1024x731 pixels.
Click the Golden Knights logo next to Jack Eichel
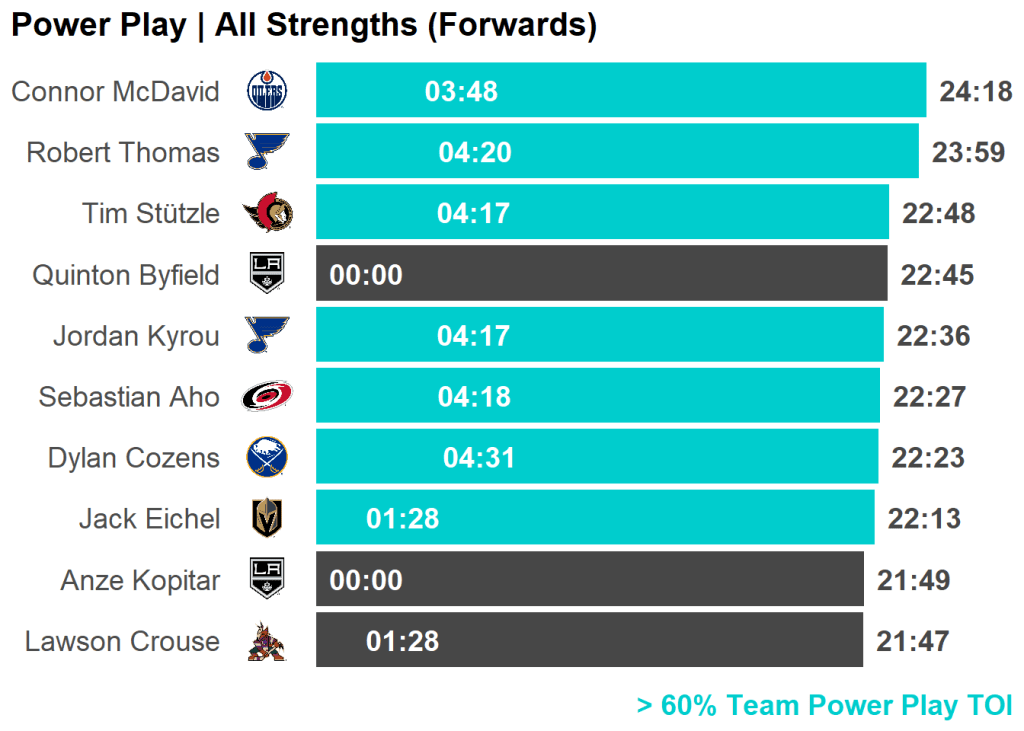coord(266,519)
